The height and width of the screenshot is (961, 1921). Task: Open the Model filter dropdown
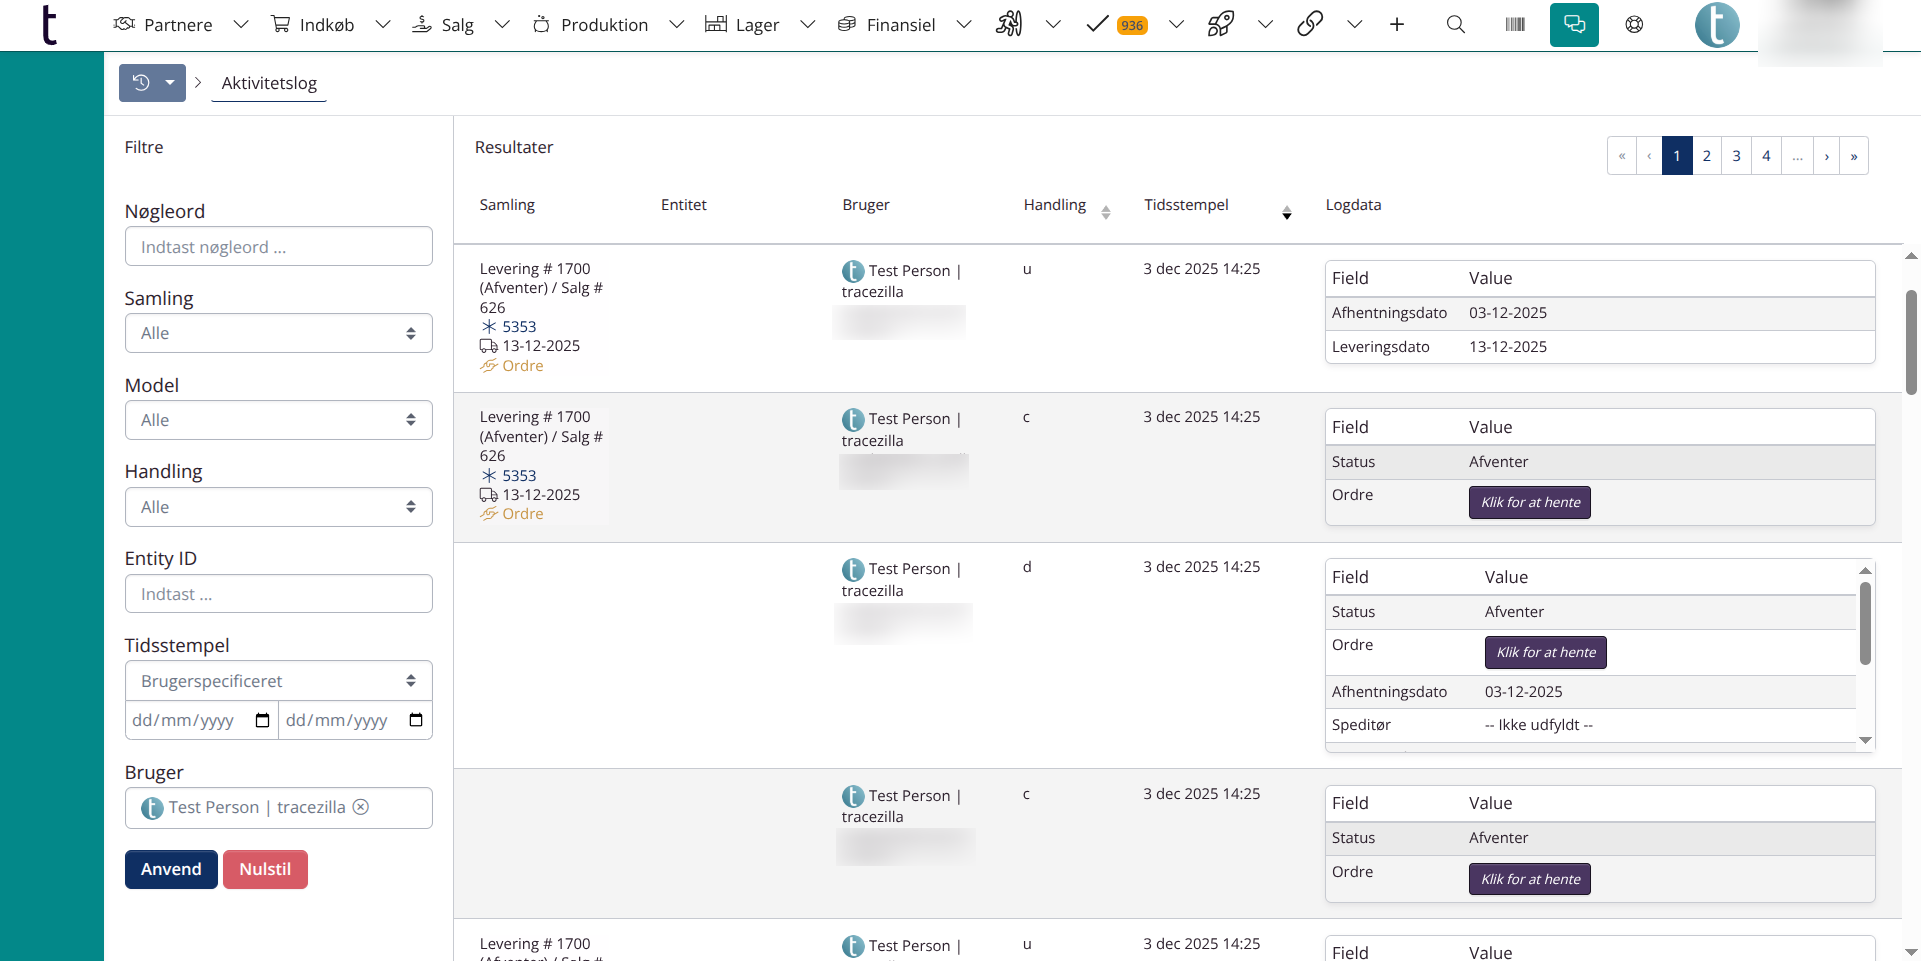278,420
